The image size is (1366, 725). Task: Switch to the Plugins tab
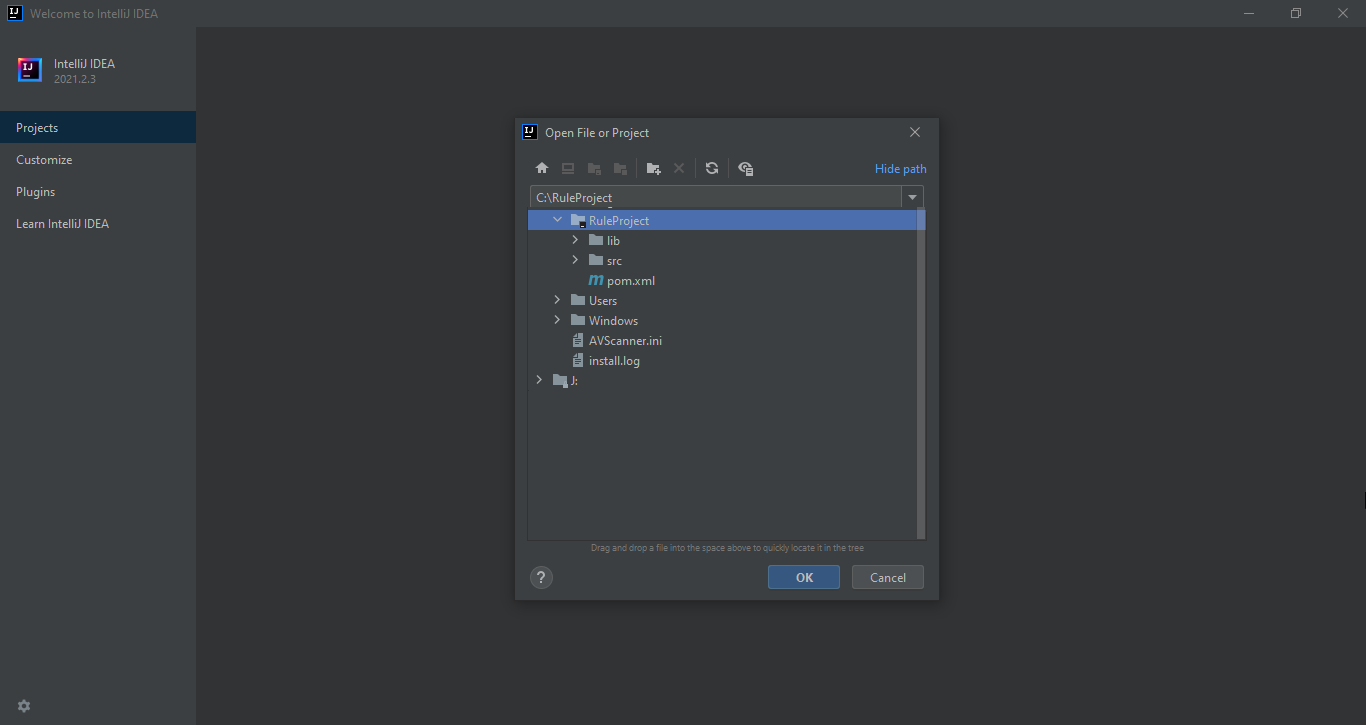point(36,192)
